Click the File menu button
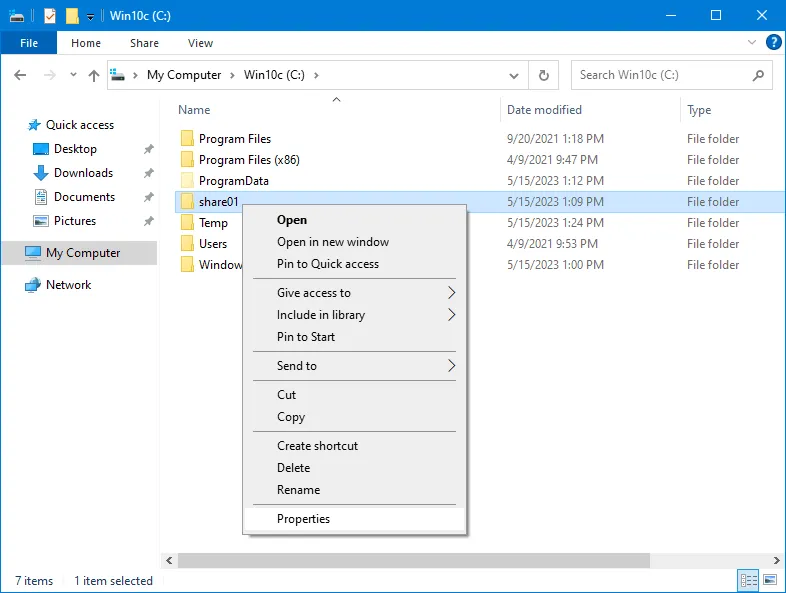Image resolution: width=786 pixels, height=593 pixels. [29, 43]
